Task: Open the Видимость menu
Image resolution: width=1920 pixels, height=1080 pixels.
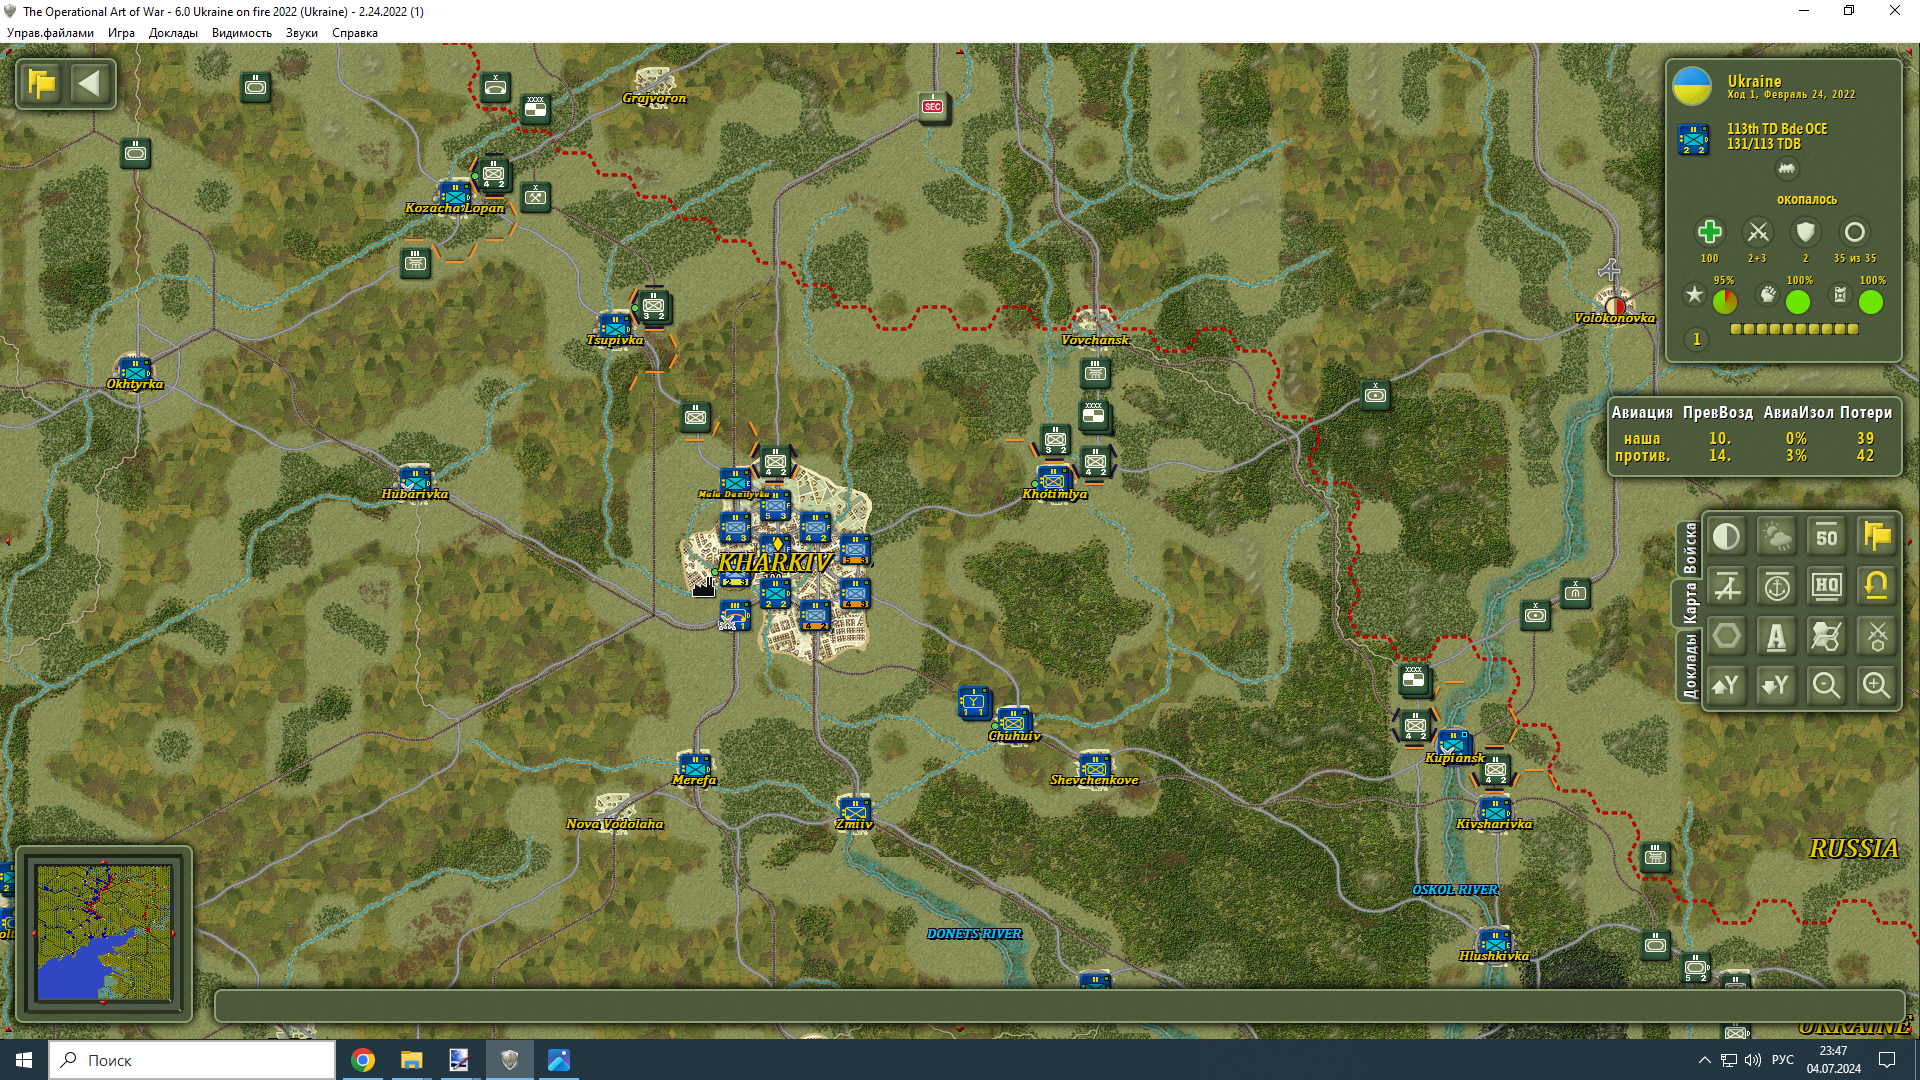Action: [242, 33]
